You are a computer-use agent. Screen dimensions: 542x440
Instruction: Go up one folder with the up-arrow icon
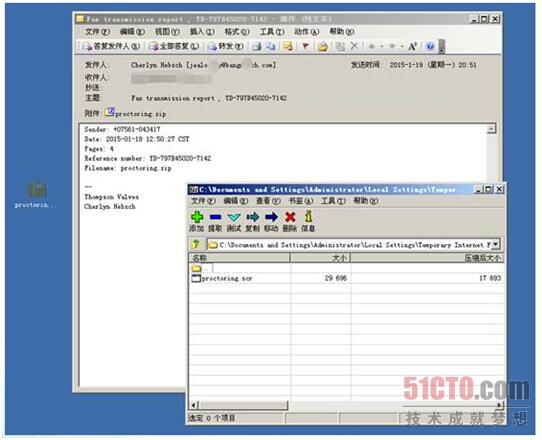click(x=196, y=244)
